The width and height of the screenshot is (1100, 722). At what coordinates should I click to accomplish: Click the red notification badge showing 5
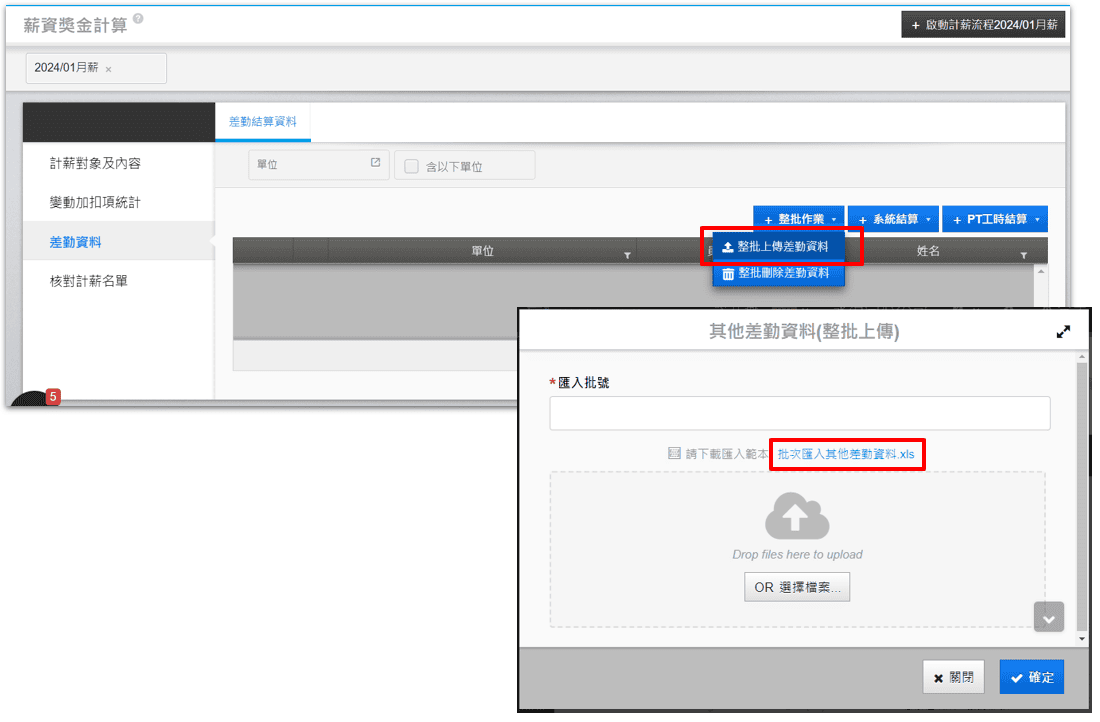click(53, 397)
